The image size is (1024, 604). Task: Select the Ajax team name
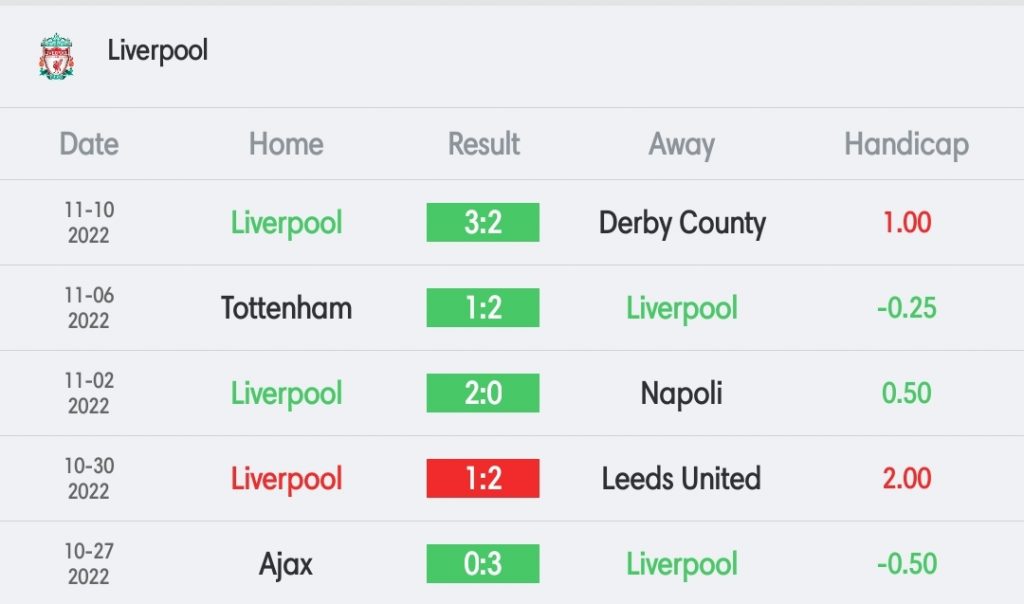286,565
